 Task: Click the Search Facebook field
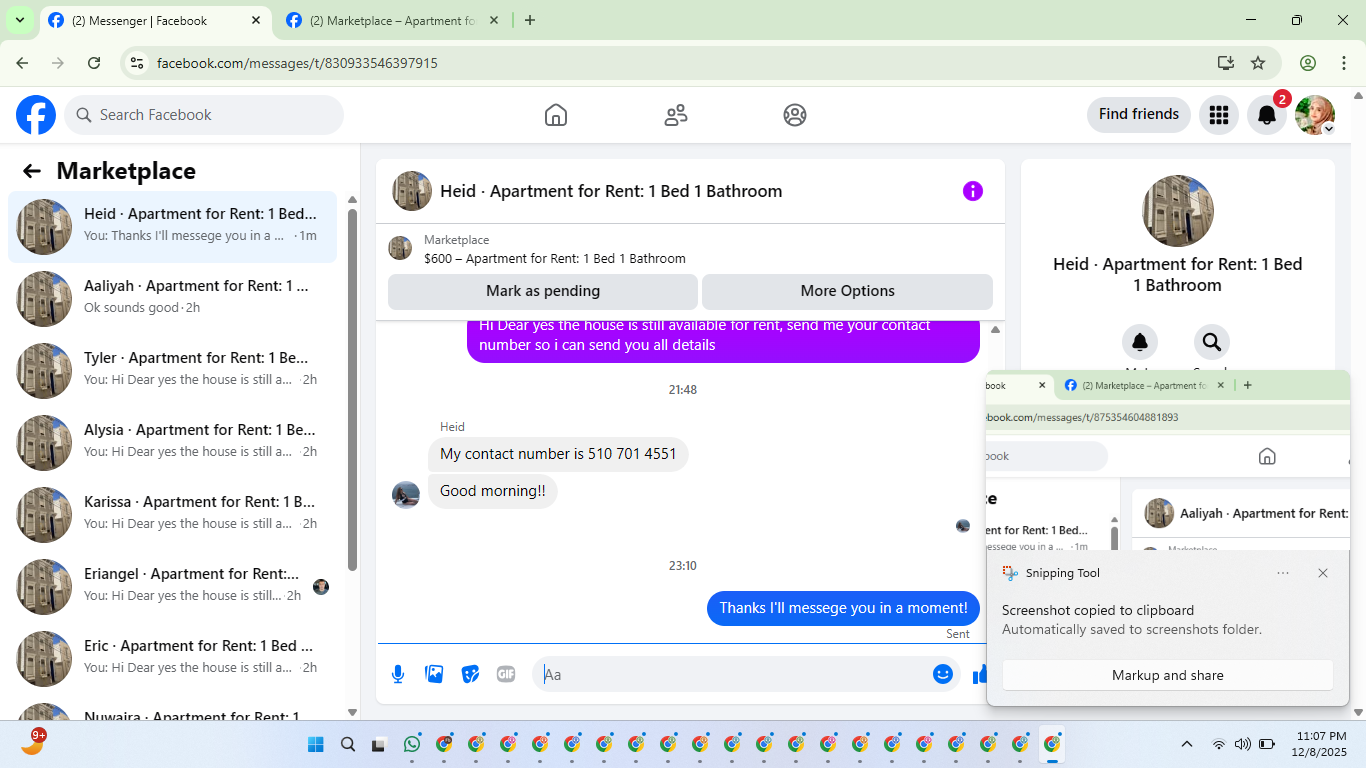[204, 115]
